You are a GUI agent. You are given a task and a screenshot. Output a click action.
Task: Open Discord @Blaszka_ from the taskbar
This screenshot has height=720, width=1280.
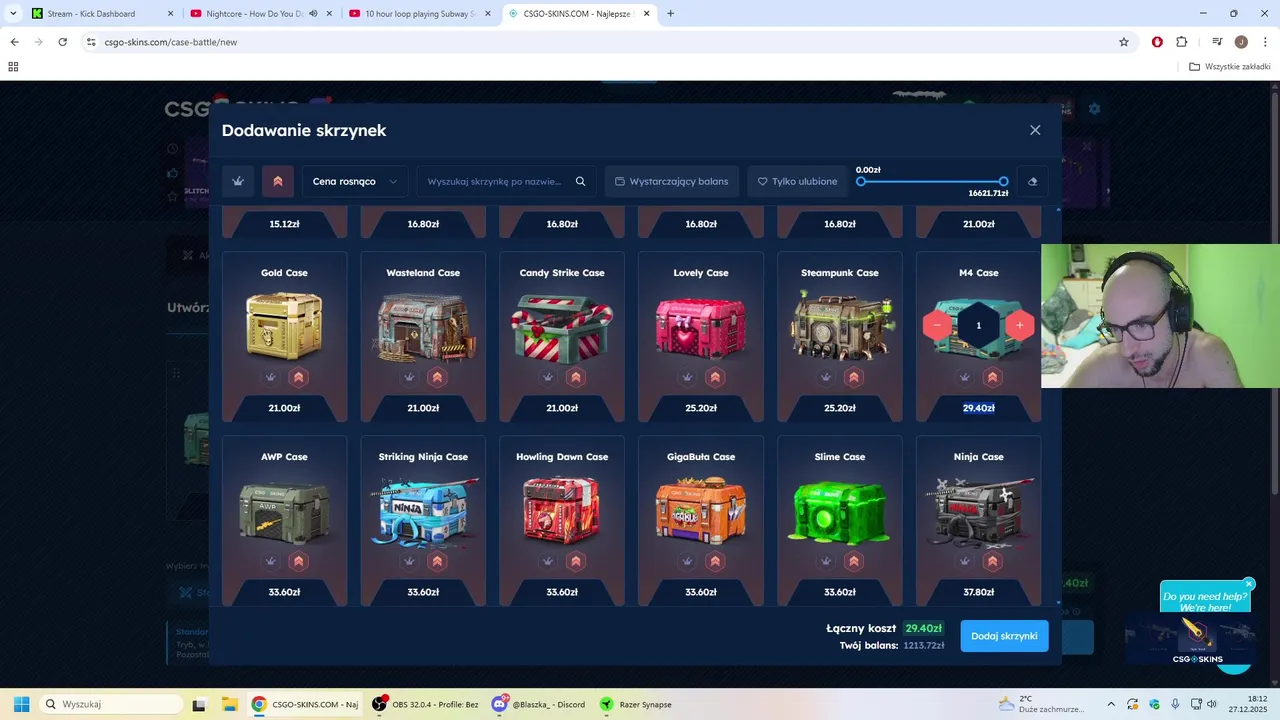pyautogui.click(x=539, y=704)
